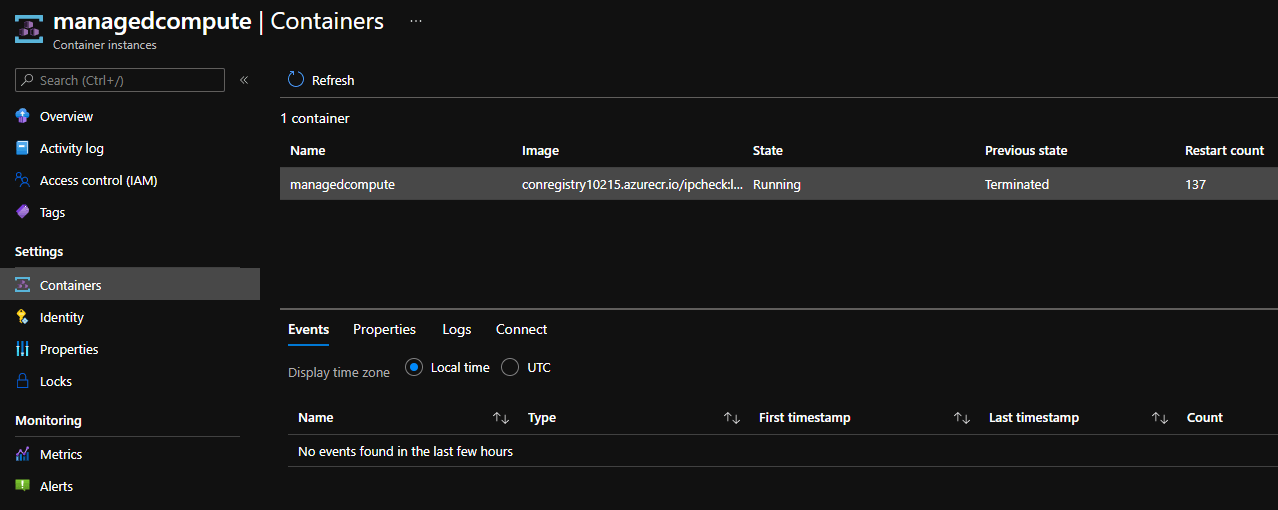The width and height of the screenshot is (1278, 510).
Task: Sort events by Type column arrows
Action: pyautogui.click(x=731, y=418)
